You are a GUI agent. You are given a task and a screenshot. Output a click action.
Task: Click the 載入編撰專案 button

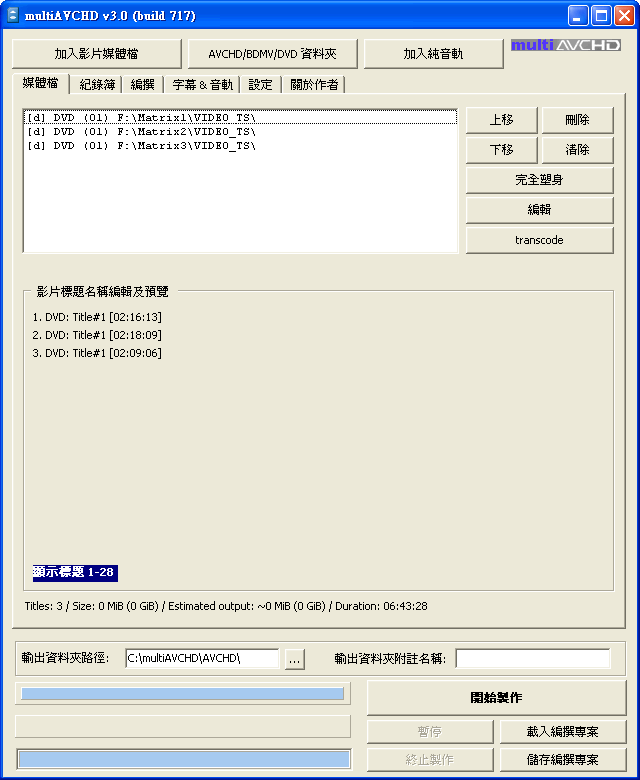pos(562,732)
